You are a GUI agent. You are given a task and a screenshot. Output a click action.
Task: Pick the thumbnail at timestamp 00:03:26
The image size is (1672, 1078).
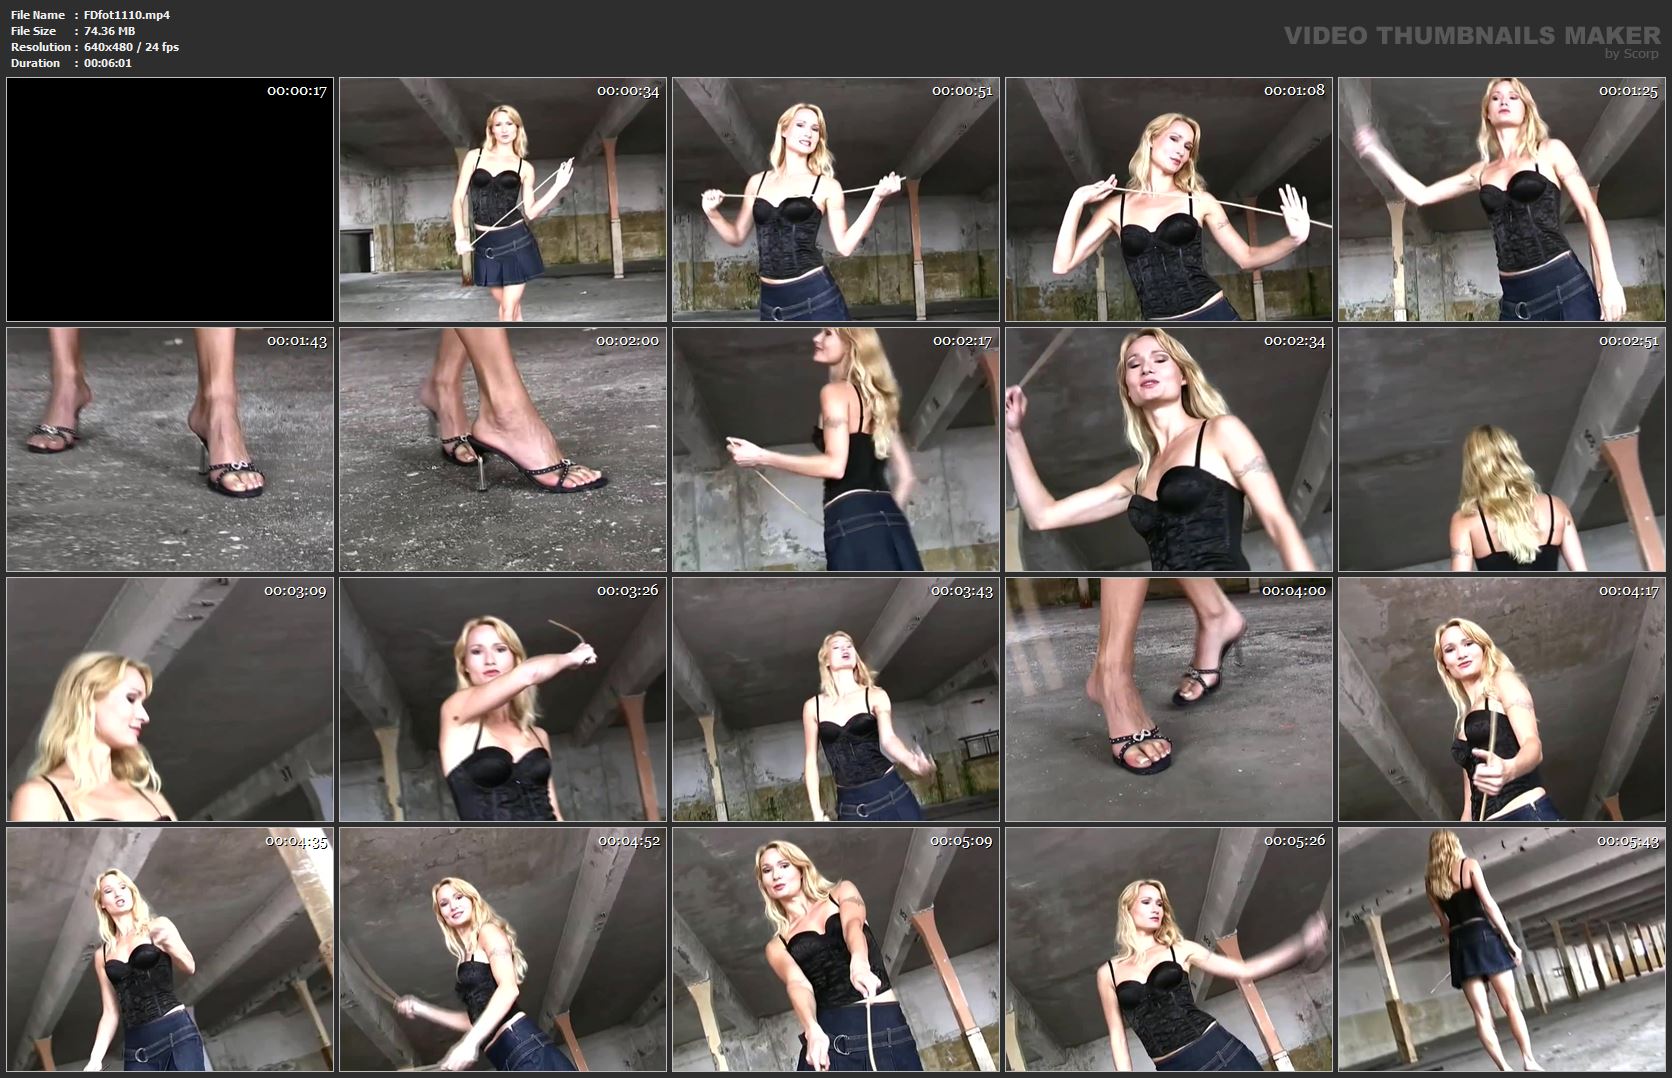pyautogui.click(x=503, y=700)
